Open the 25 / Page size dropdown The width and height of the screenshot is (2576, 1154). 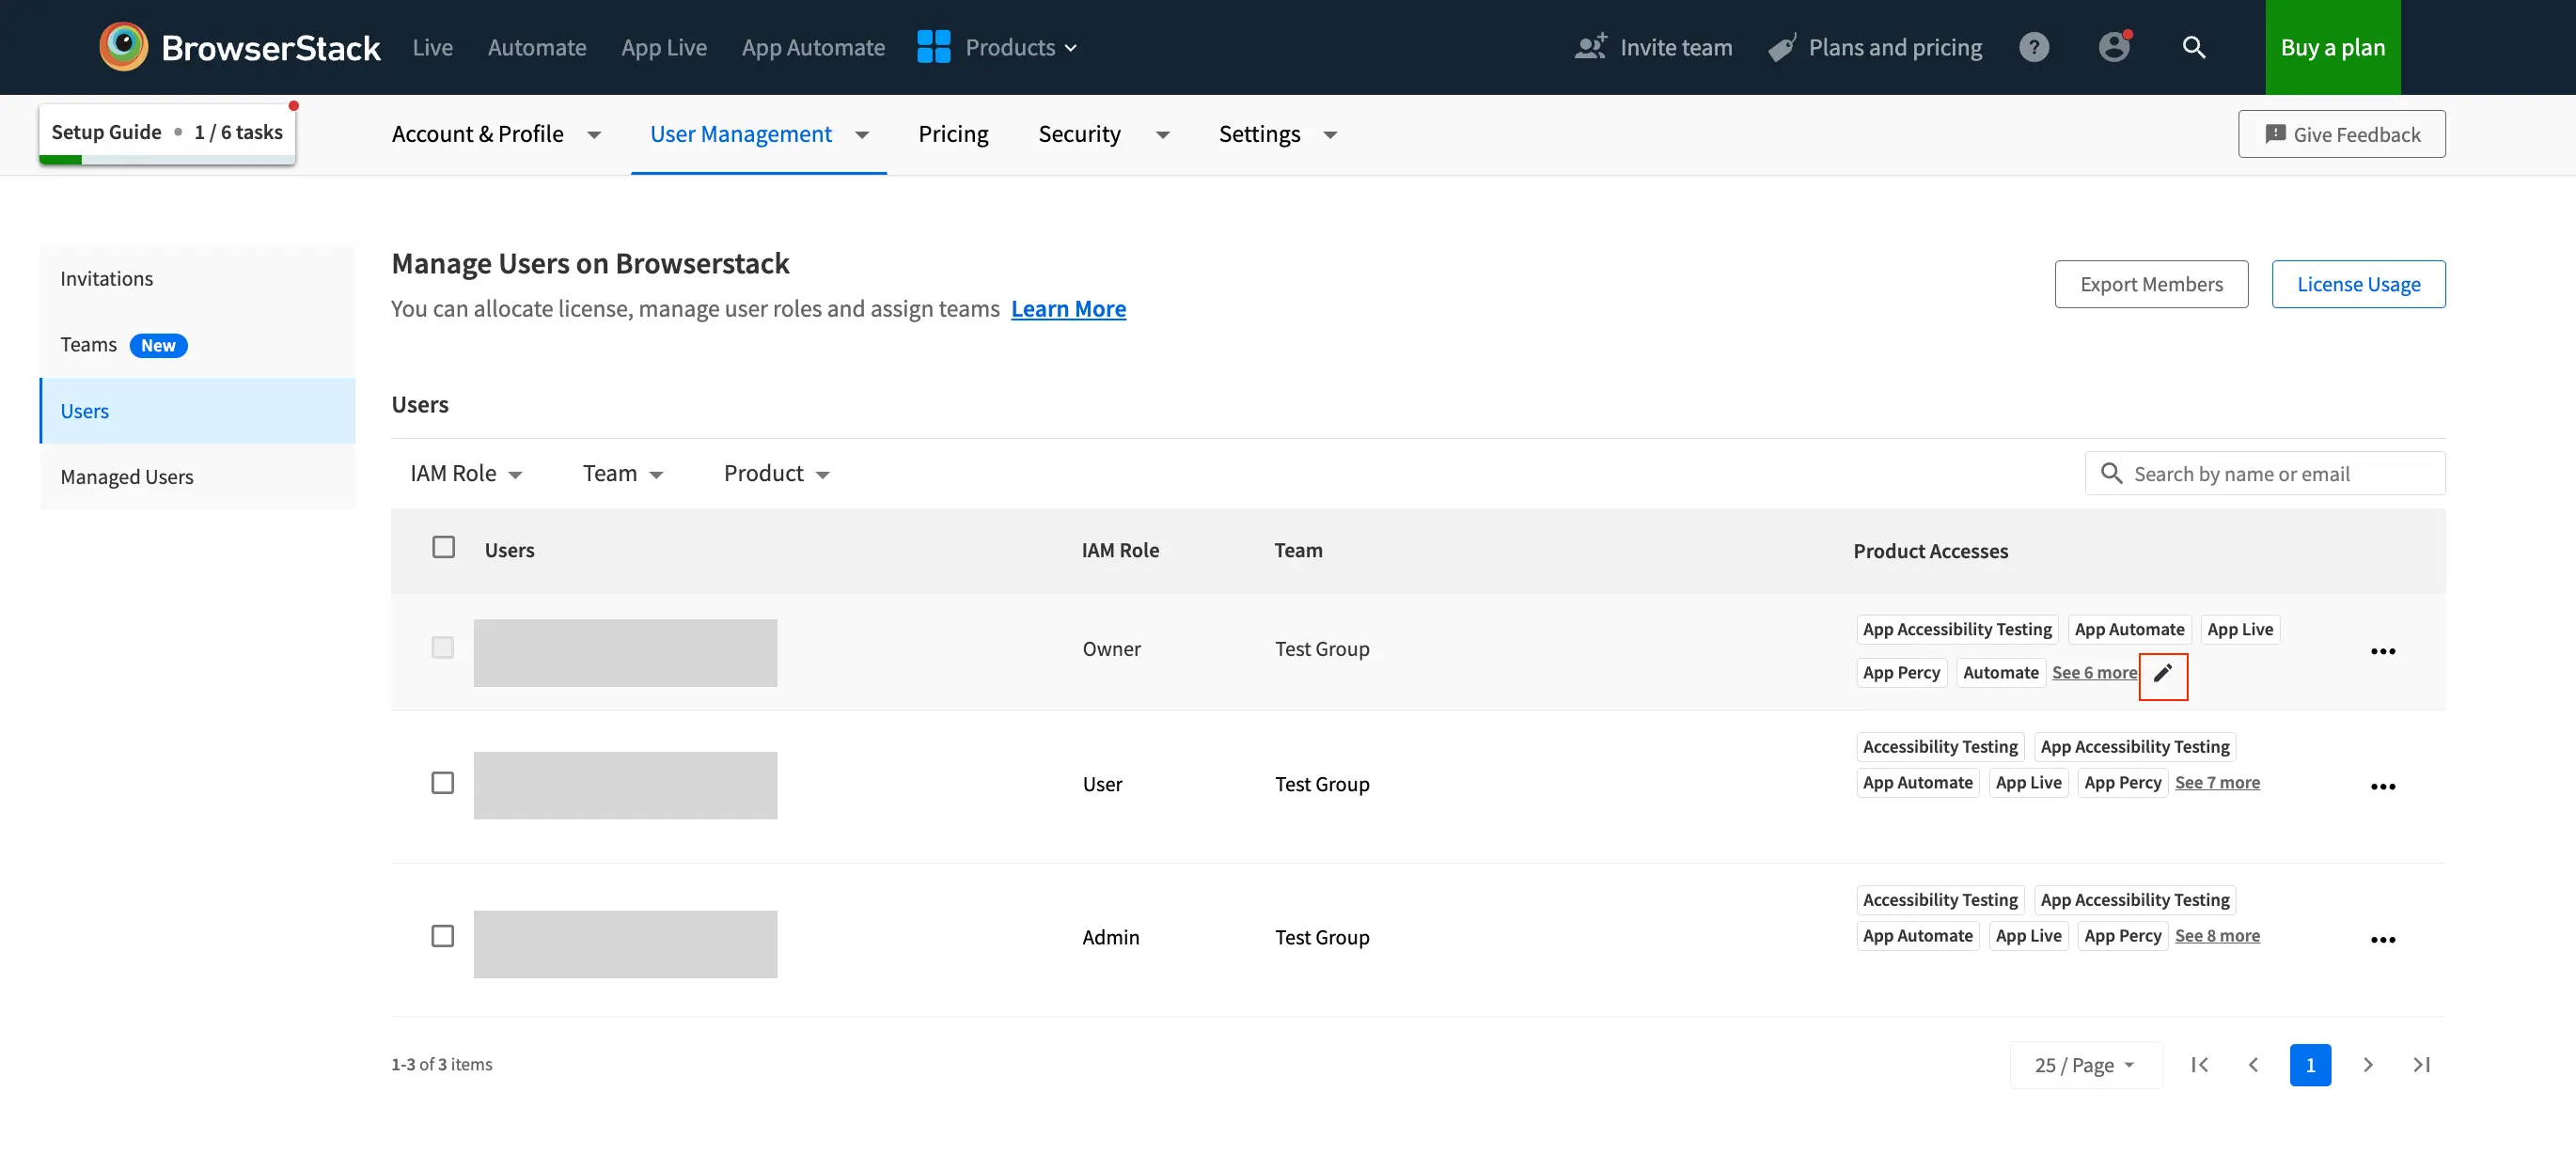pyautogui.click(x=2084, y=1065)
